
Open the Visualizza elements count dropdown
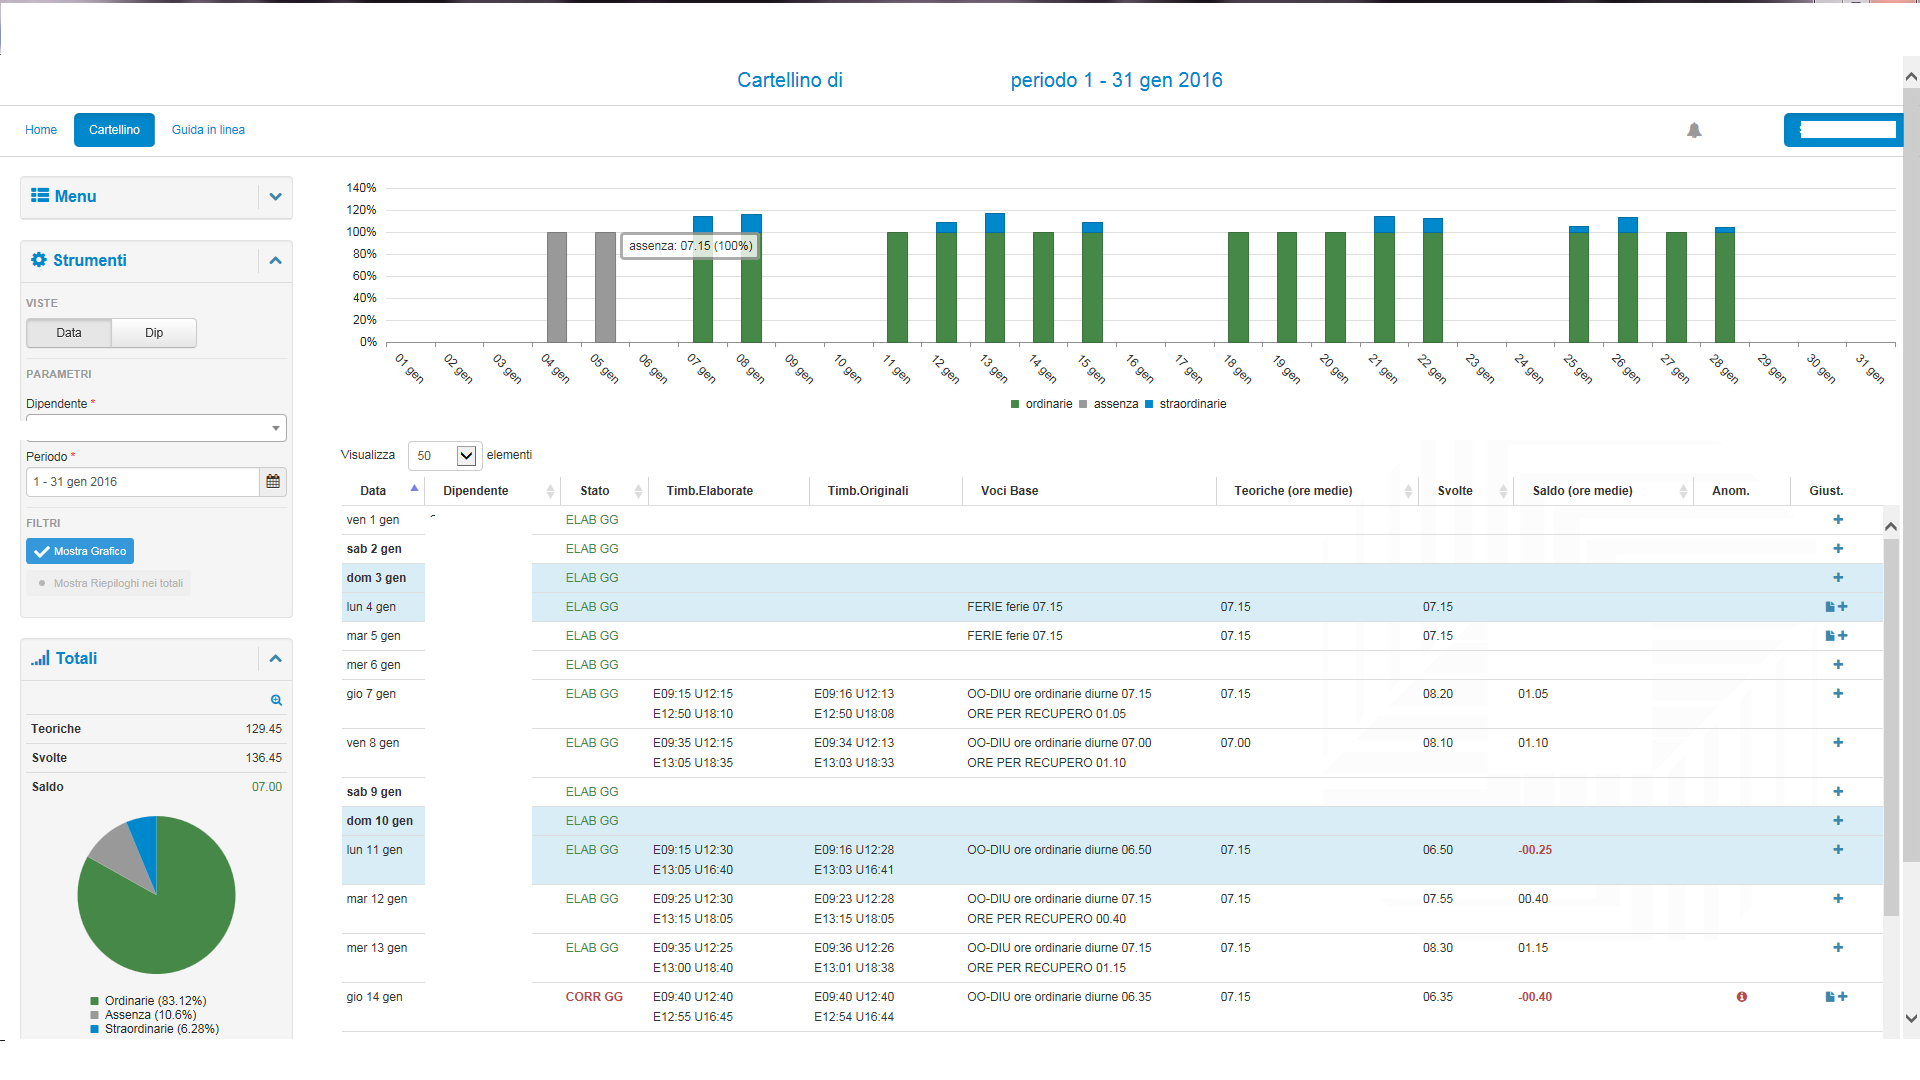[445, 456]
